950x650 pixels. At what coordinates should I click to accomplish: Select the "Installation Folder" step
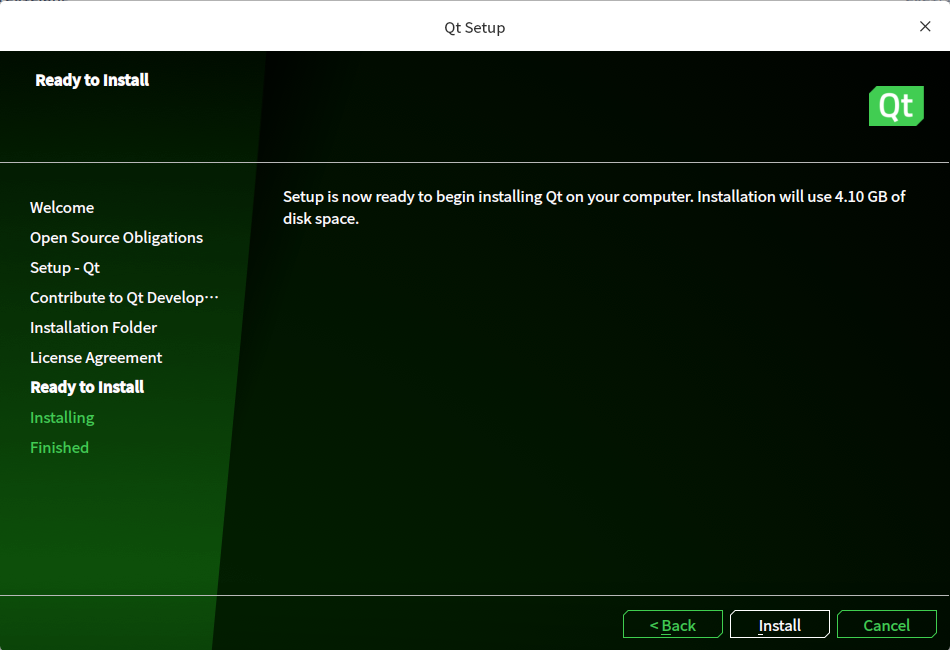click(93, 327)
